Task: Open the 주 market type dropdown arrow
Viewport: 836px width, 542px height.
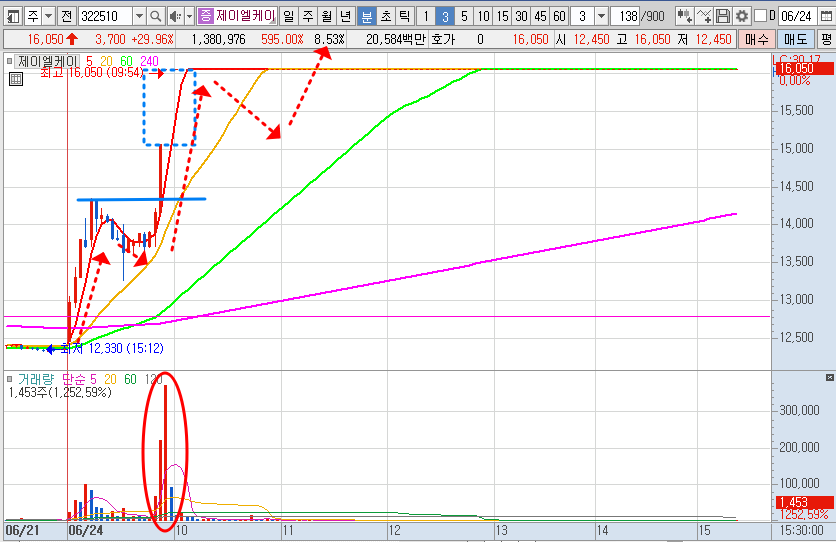Action: pyautogui.click(x=49, y=16)
